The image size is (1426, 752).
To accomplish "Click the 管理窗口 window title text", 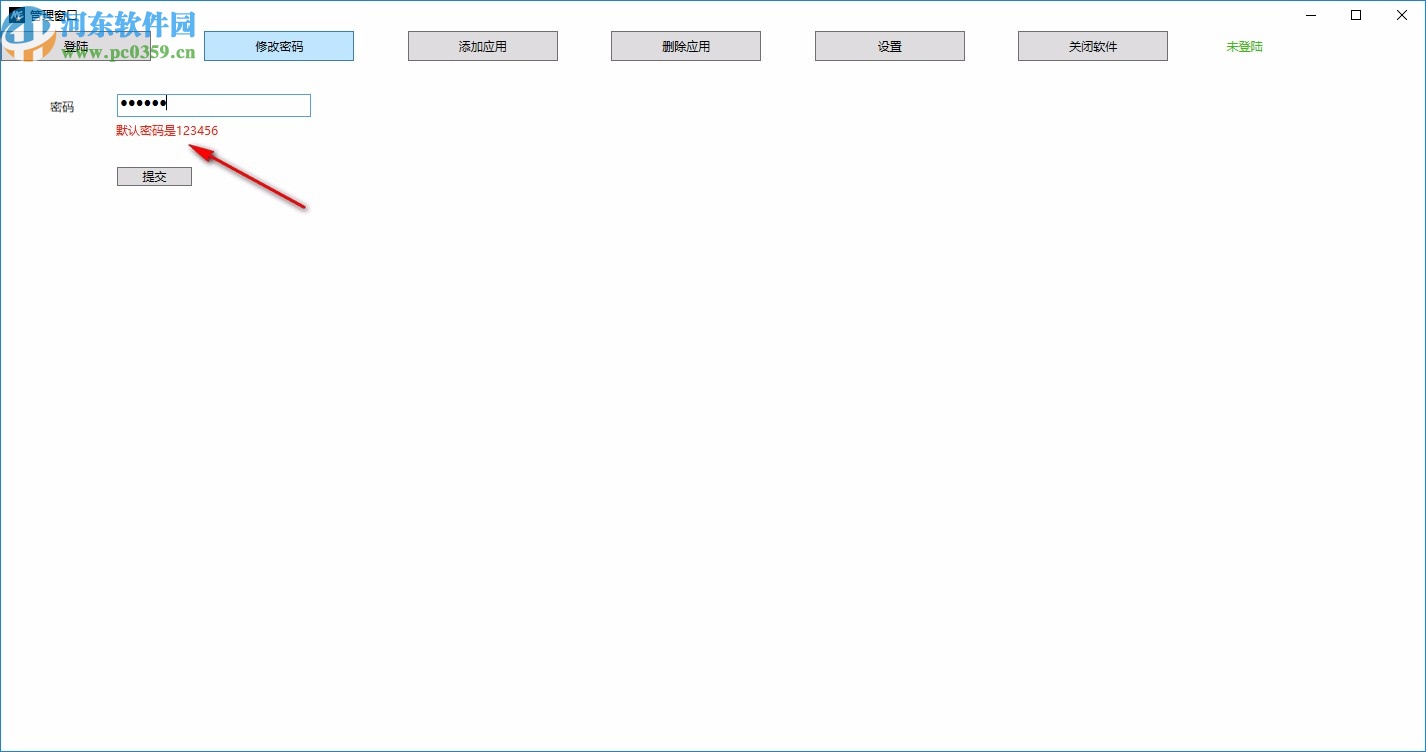I will pos(50,14).
